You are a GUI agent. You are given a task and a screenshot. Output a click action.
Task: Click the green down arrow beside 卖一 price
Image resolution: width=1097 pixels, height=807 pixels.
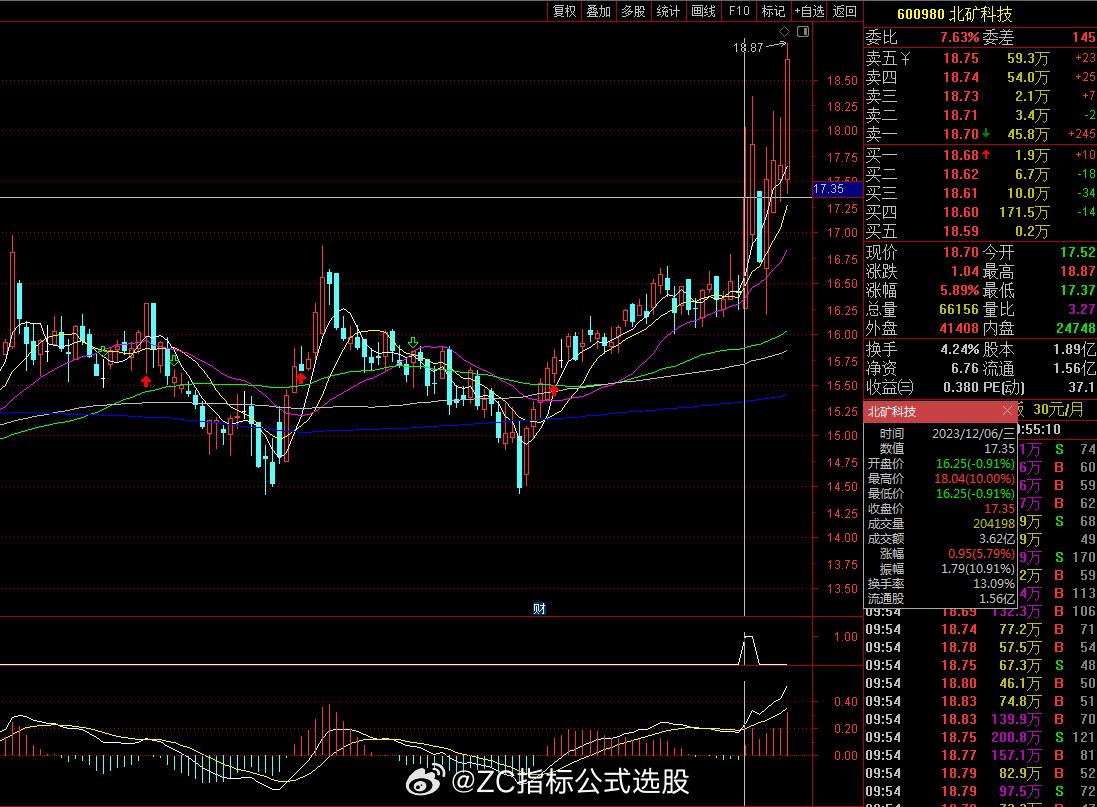click(x=986, y=133)
